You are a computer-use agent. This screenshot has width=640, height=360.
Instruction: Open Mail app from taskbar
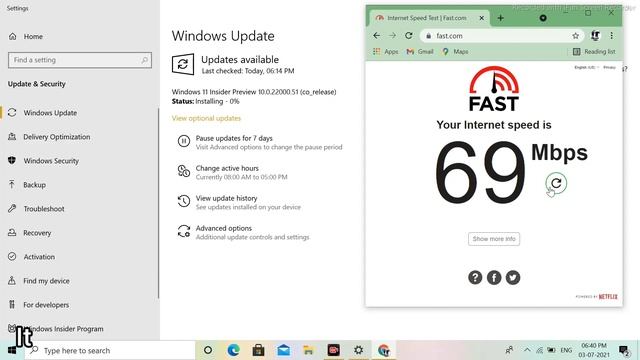tap(283, 350)
